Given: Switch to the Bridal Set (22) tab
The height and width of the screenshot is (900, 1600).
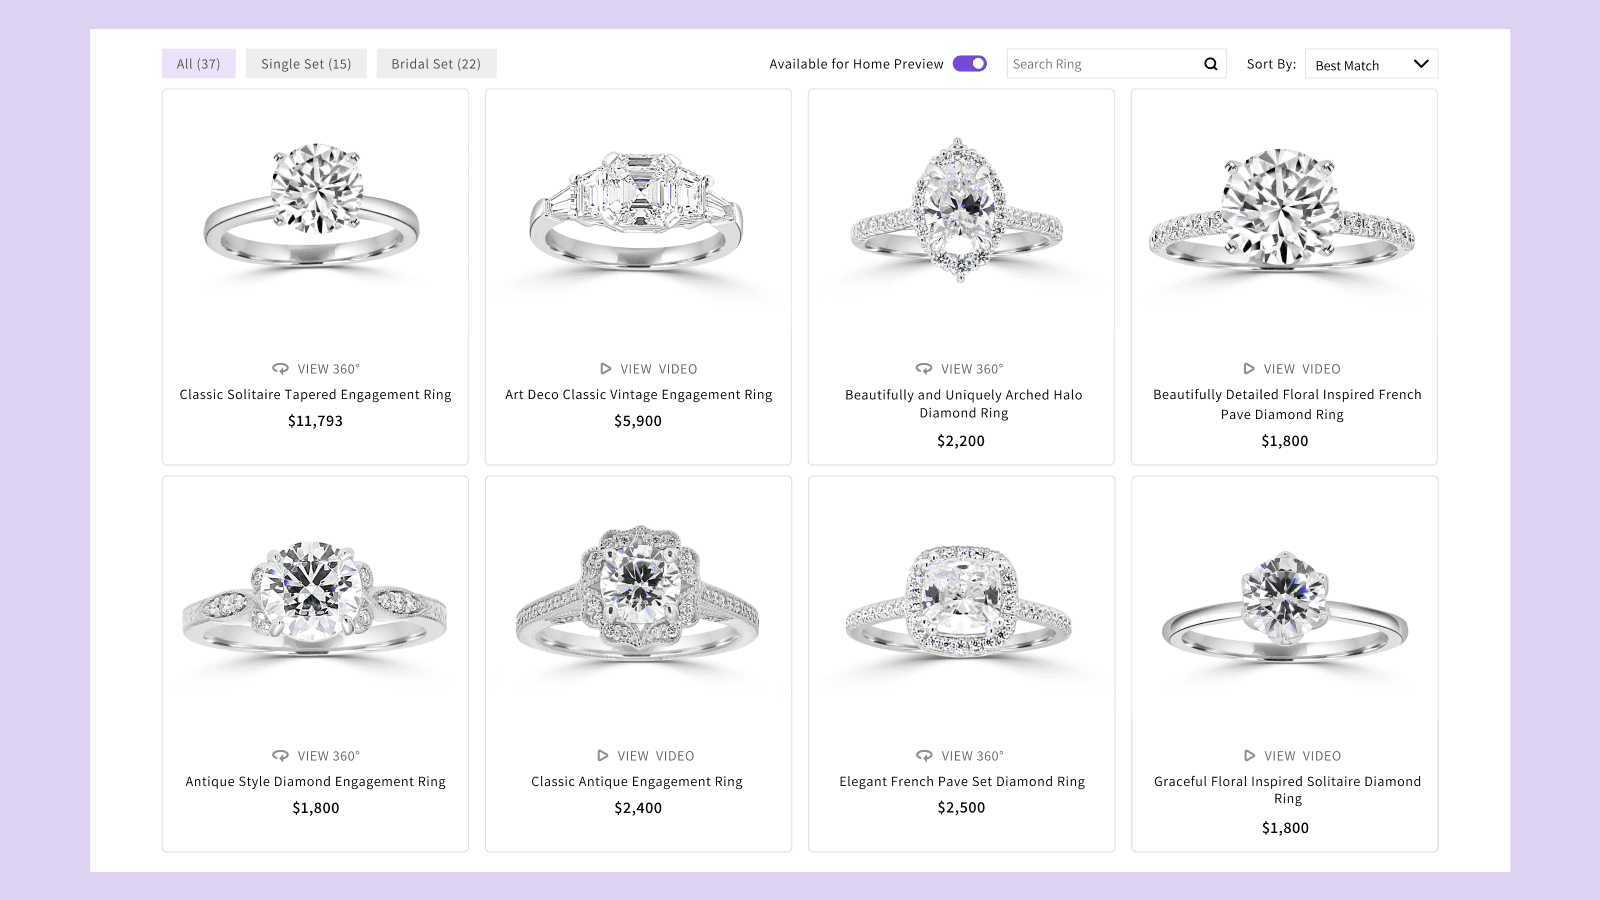Looking at the screenshot, I should coord(436,64).
